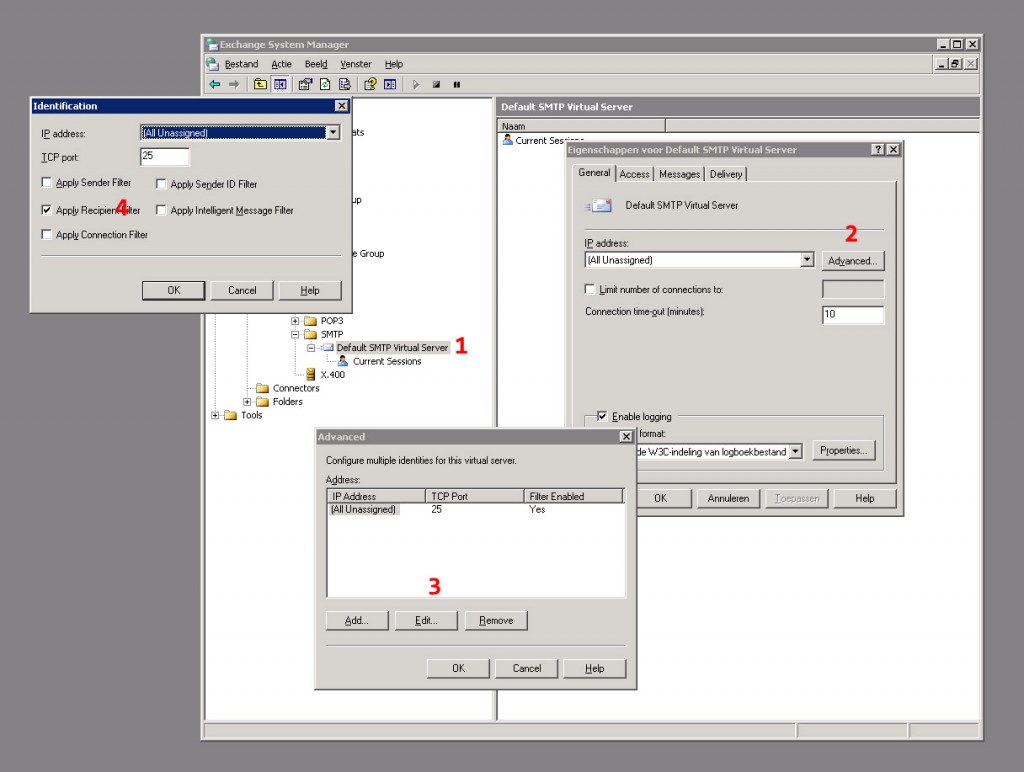Collapse Default SMTP Virtual Server node

click(x=311, y=347)
